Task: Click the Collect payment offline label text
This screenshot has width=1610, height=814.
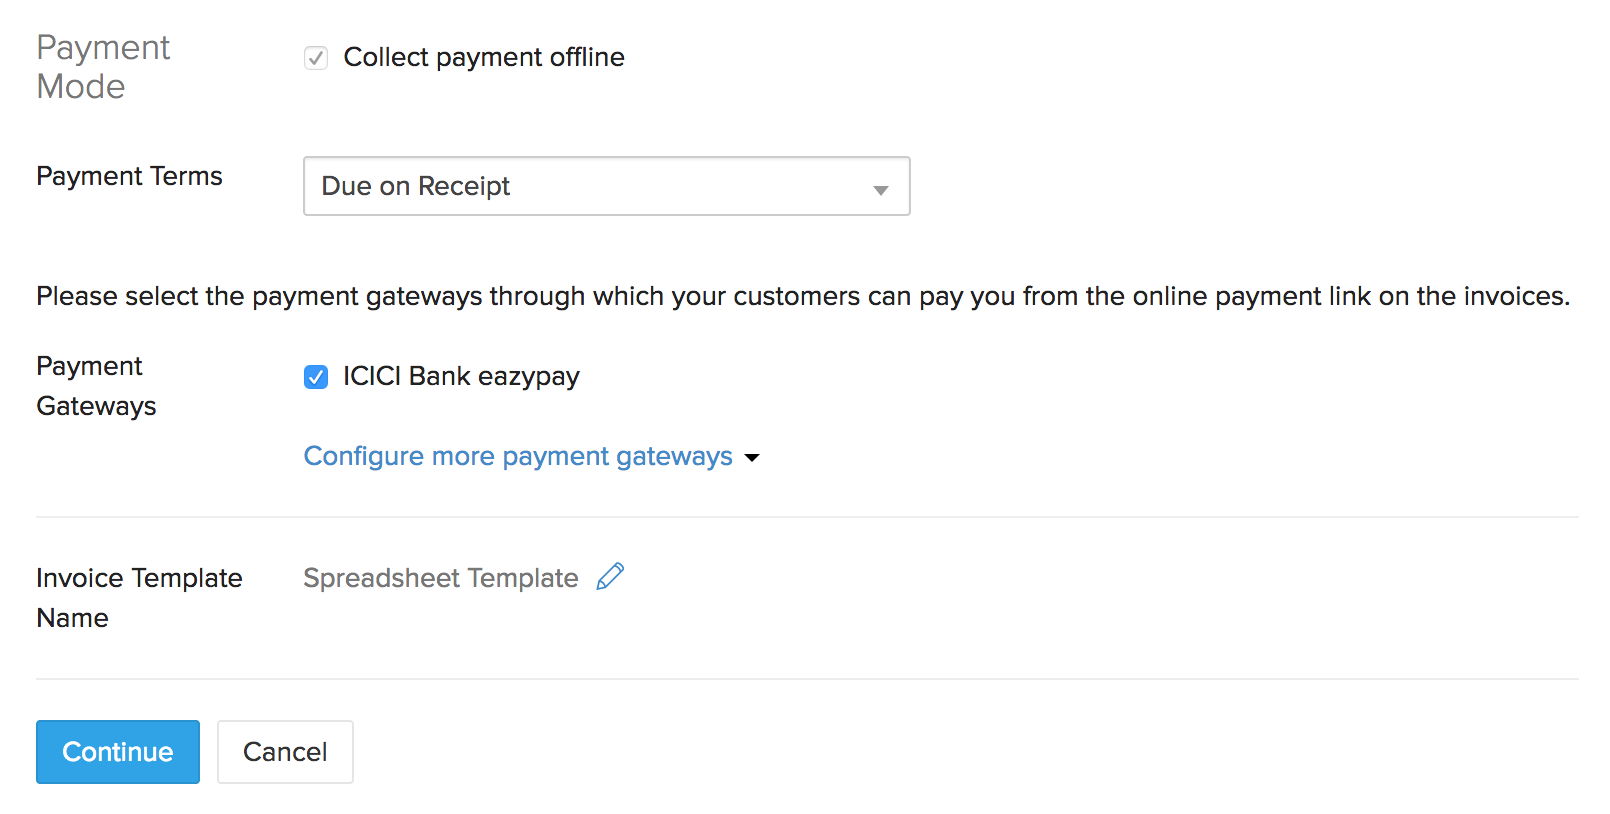Action: tap(484, 58)
